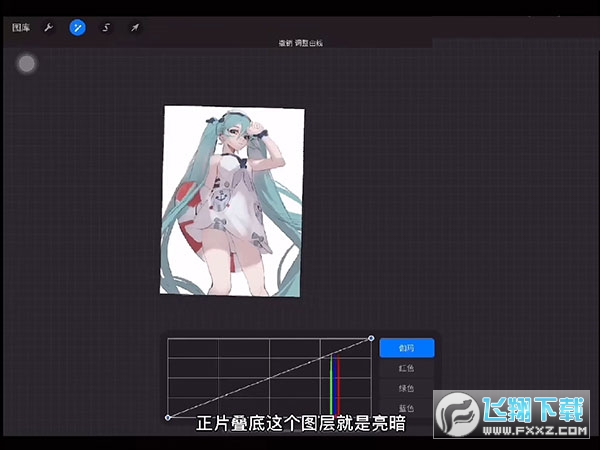The width and height of the screenshot is (600, 450).
Task: Tap the 撤销 调整曲线 notification text
Action: click(x=300, y=43)
